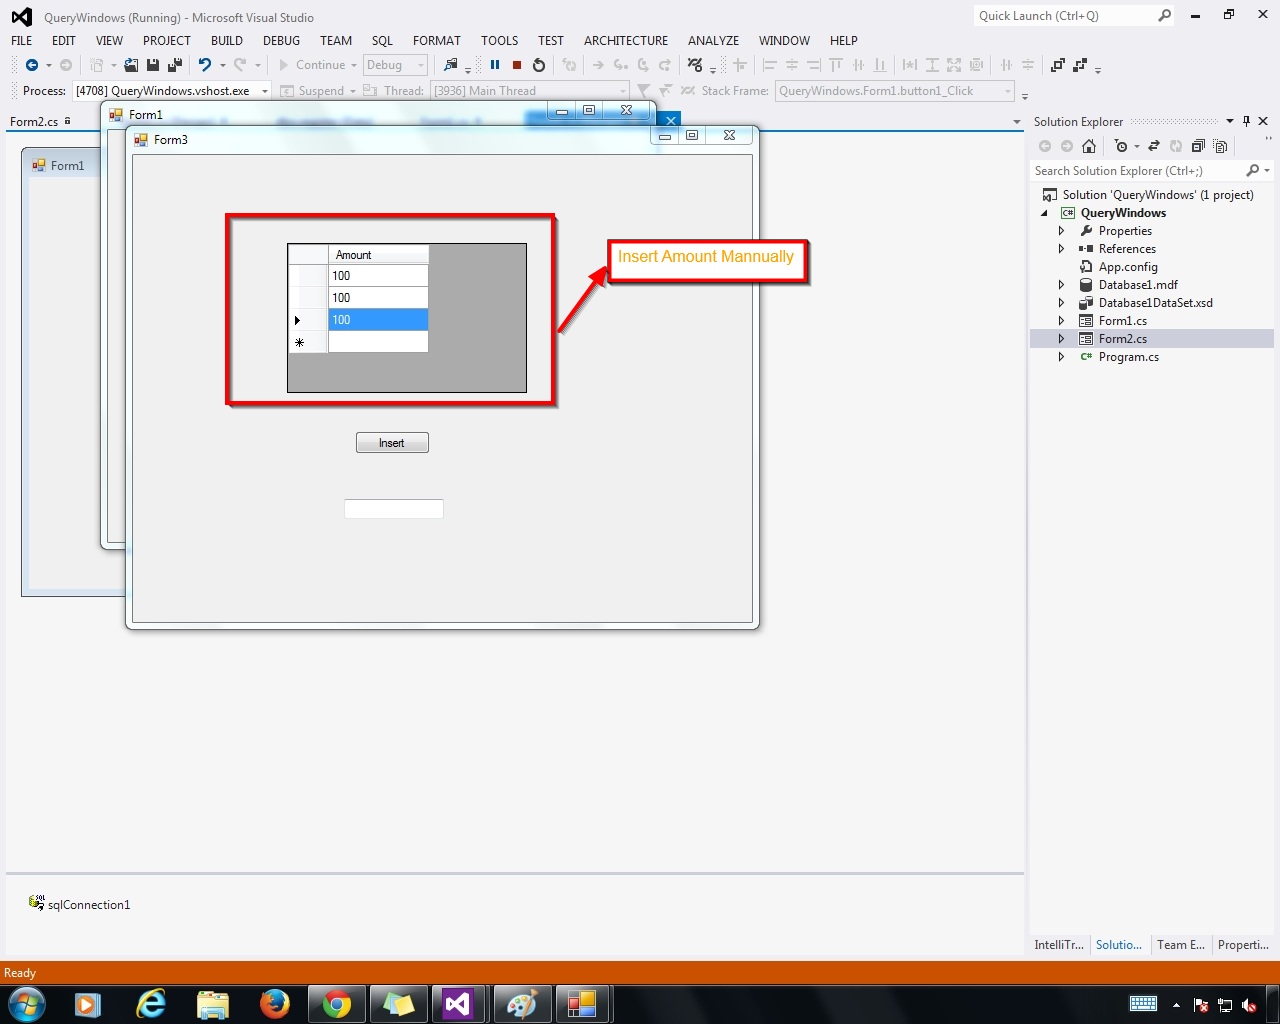Click the Restart debugging icon
The height and width of the screenshot is (1024, 1280).
coord(539,65)
